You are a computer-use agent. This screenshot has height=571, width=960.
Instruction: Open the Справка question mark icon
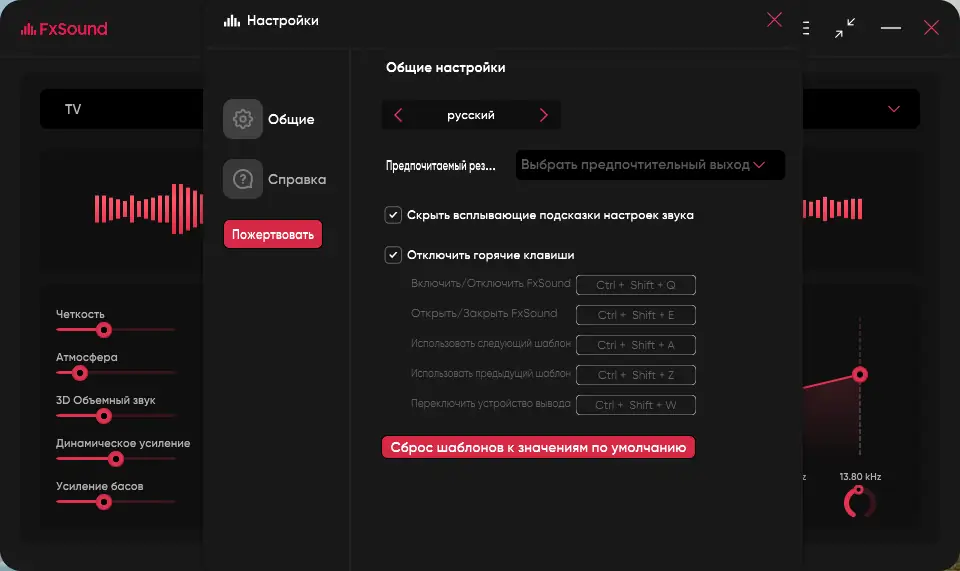(x=242, y=179)
